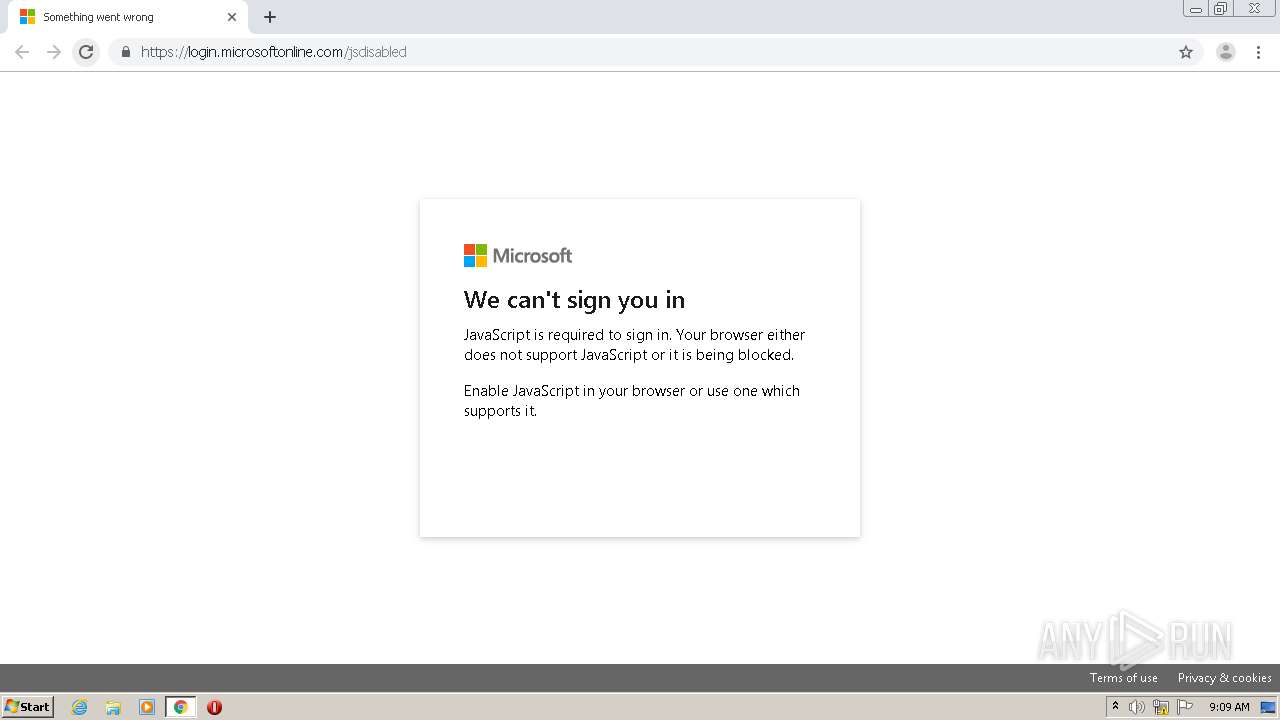Screen dimensions: 1280x720
Task: Click the 'JavaScript is required to sign in' paragraph
Action: 634,344
